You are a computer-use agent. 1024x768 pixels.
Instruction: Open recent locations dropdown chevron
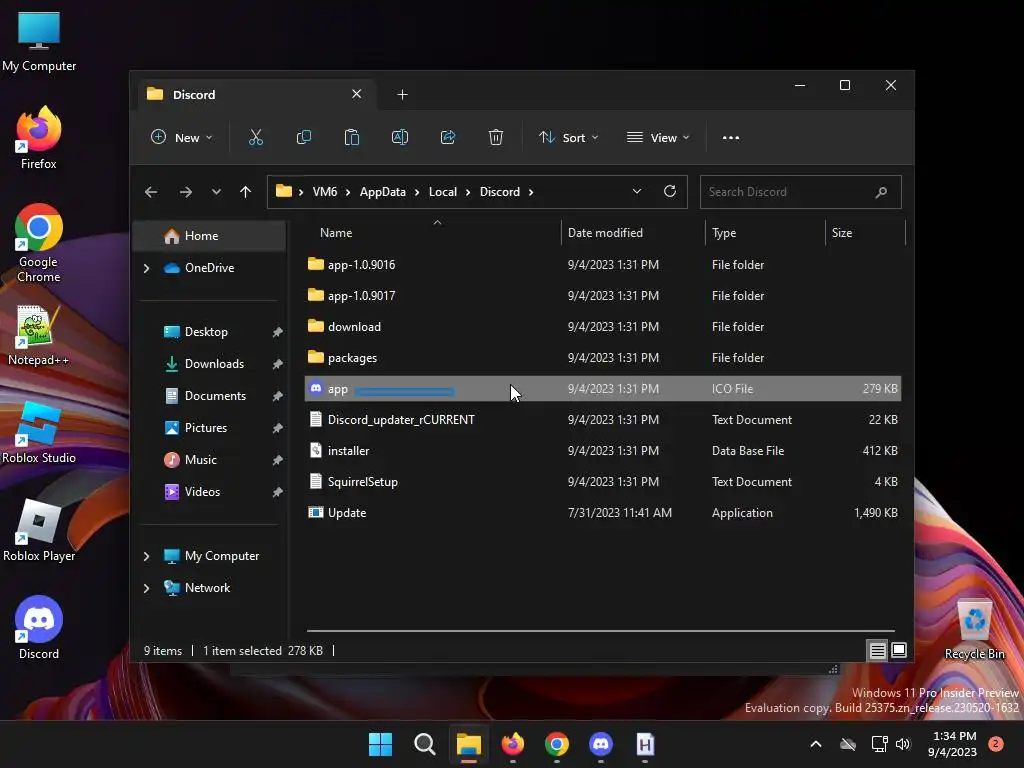[216, 192]
